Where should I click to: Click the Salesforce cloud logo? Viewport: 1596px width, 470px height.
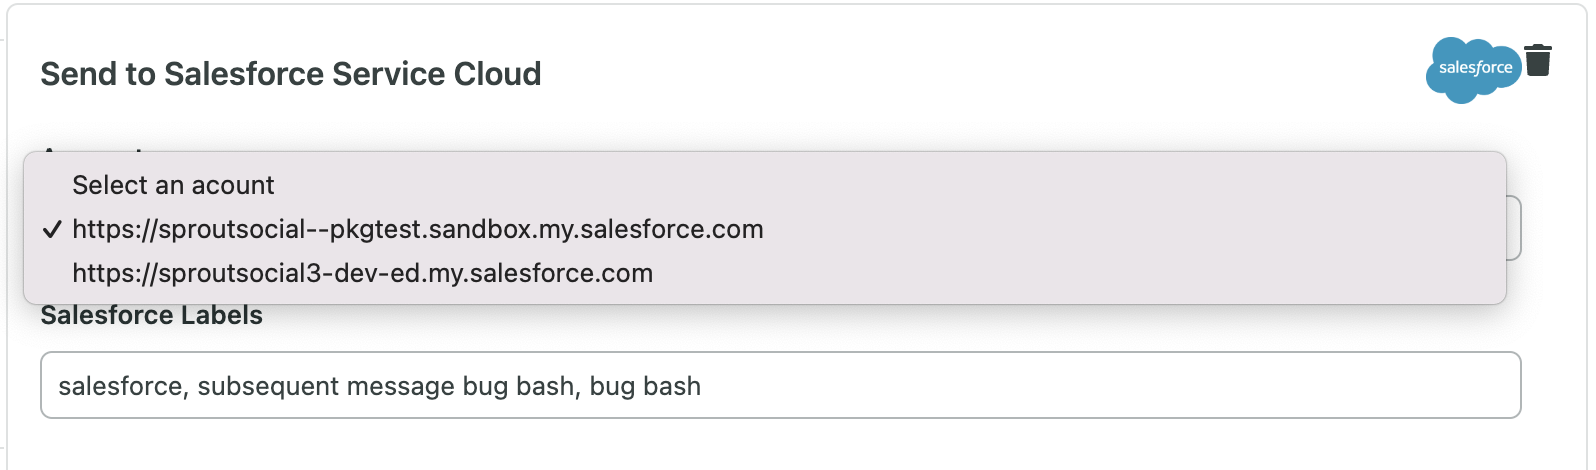[x=1473, y=70]
